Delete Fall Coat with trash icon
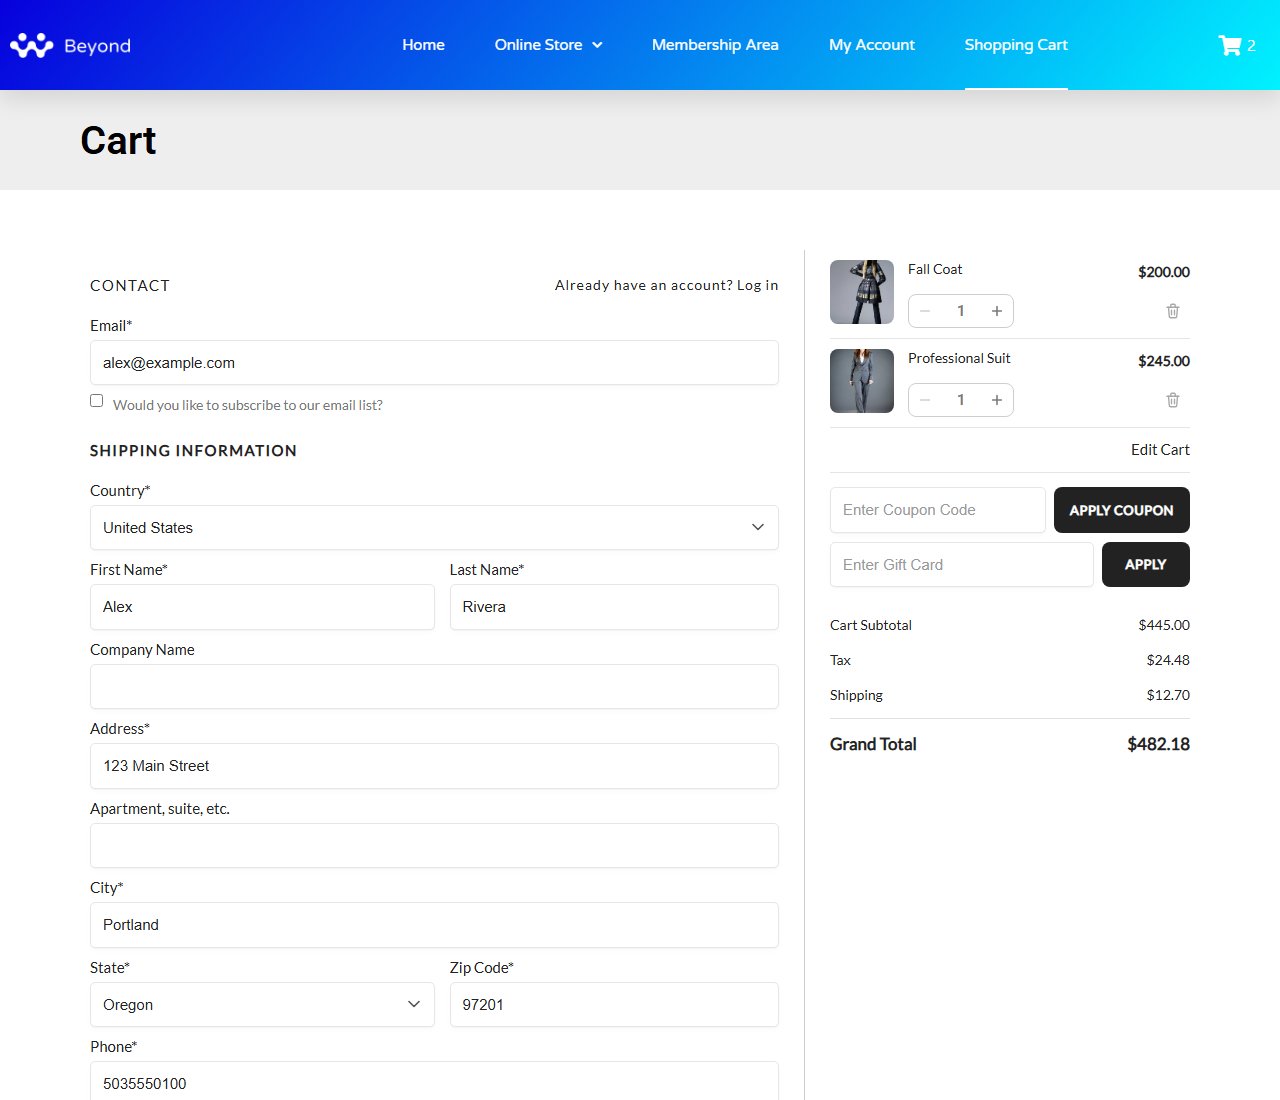 coord(1173,311)
